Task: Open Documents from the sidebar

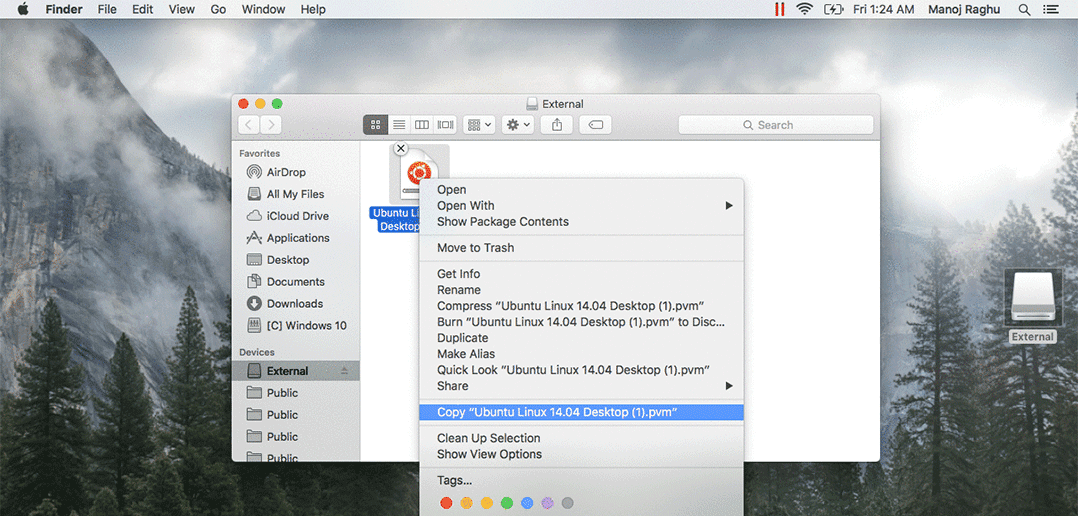Action: (296, 282)
